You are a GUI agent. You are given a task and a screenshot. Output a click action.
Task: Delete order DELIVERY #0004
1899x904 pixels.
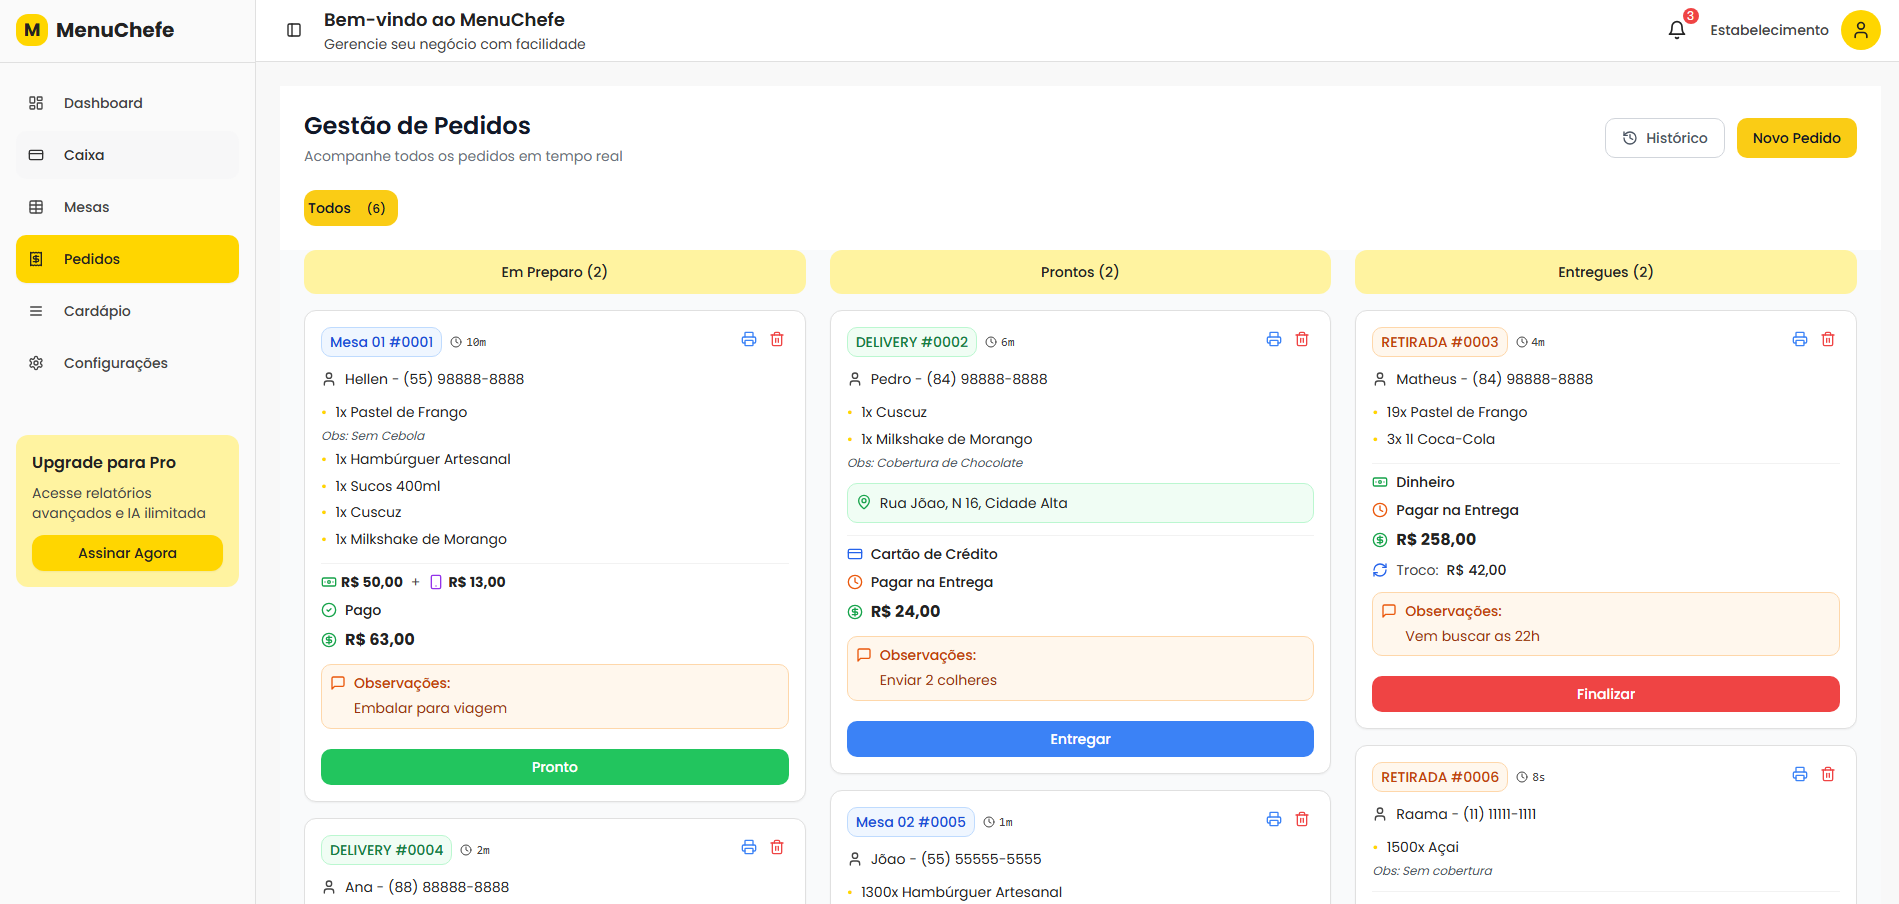click(x=777, y=848)
